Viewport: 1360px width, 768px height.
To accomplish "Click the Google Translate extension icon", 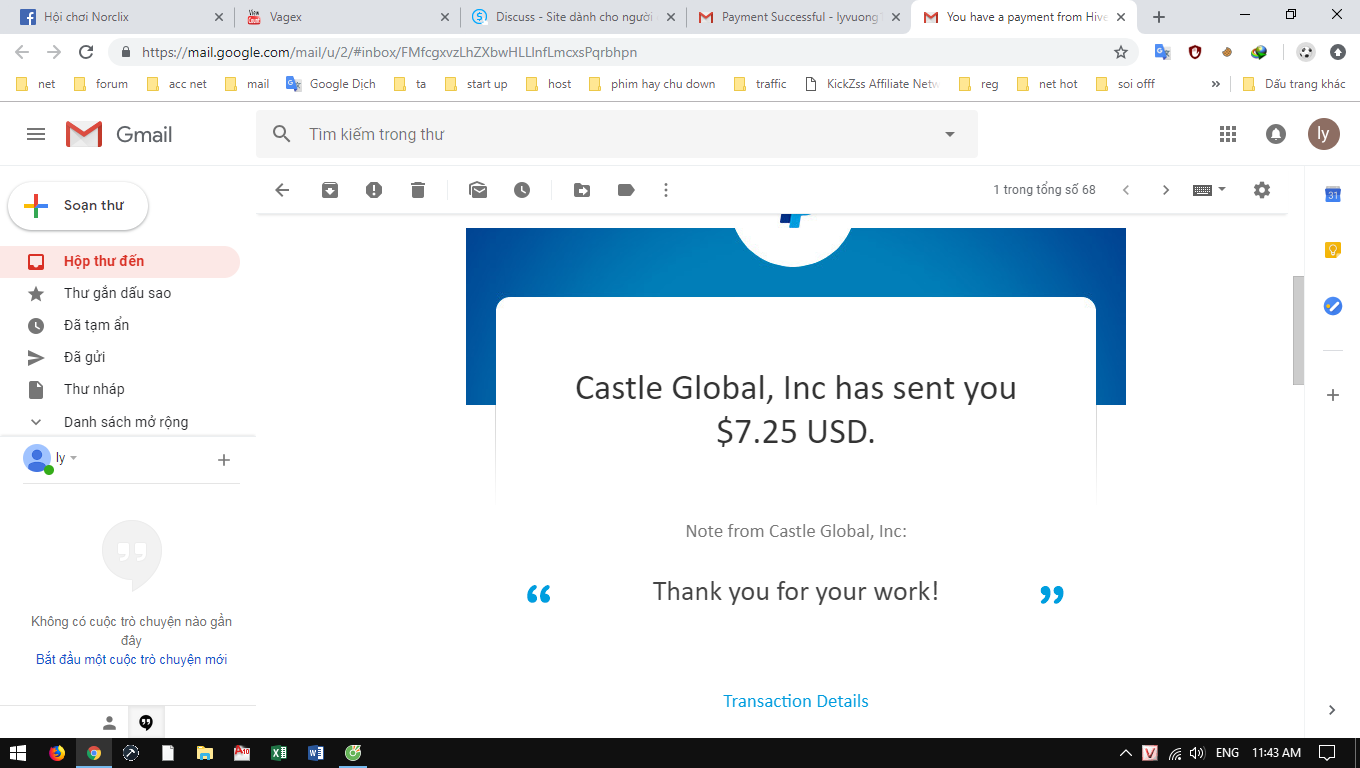I will (1162, 52).
